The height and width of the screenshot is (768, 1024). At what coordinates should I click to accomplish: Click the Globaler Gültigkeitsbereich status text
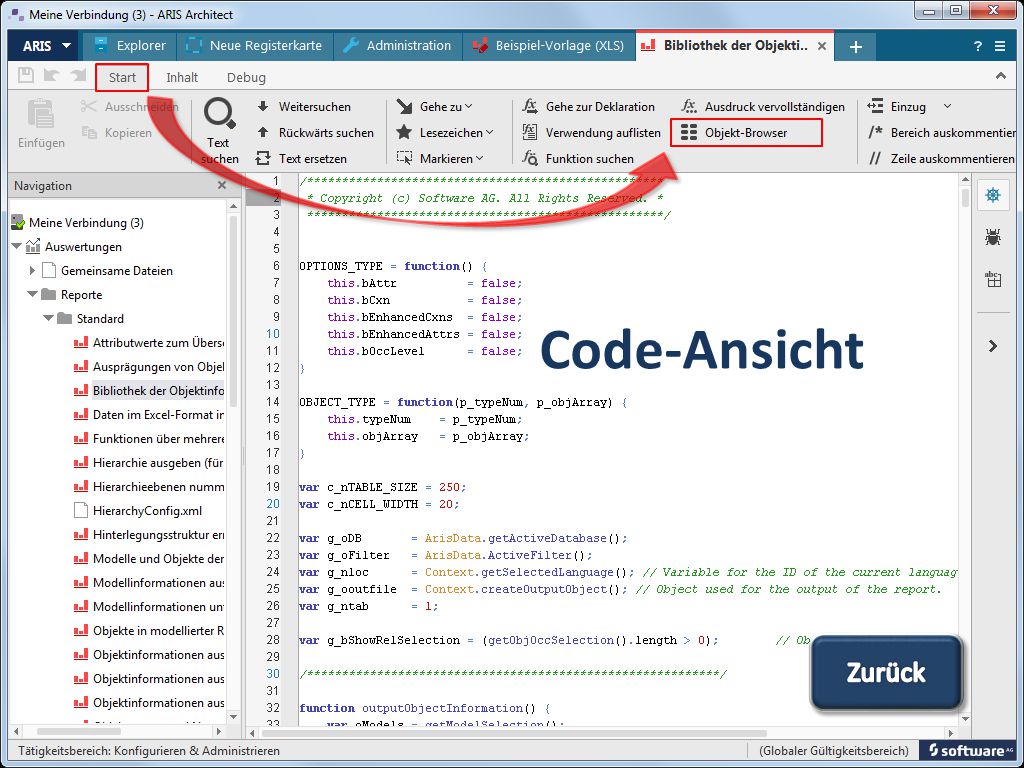point(833,751)
